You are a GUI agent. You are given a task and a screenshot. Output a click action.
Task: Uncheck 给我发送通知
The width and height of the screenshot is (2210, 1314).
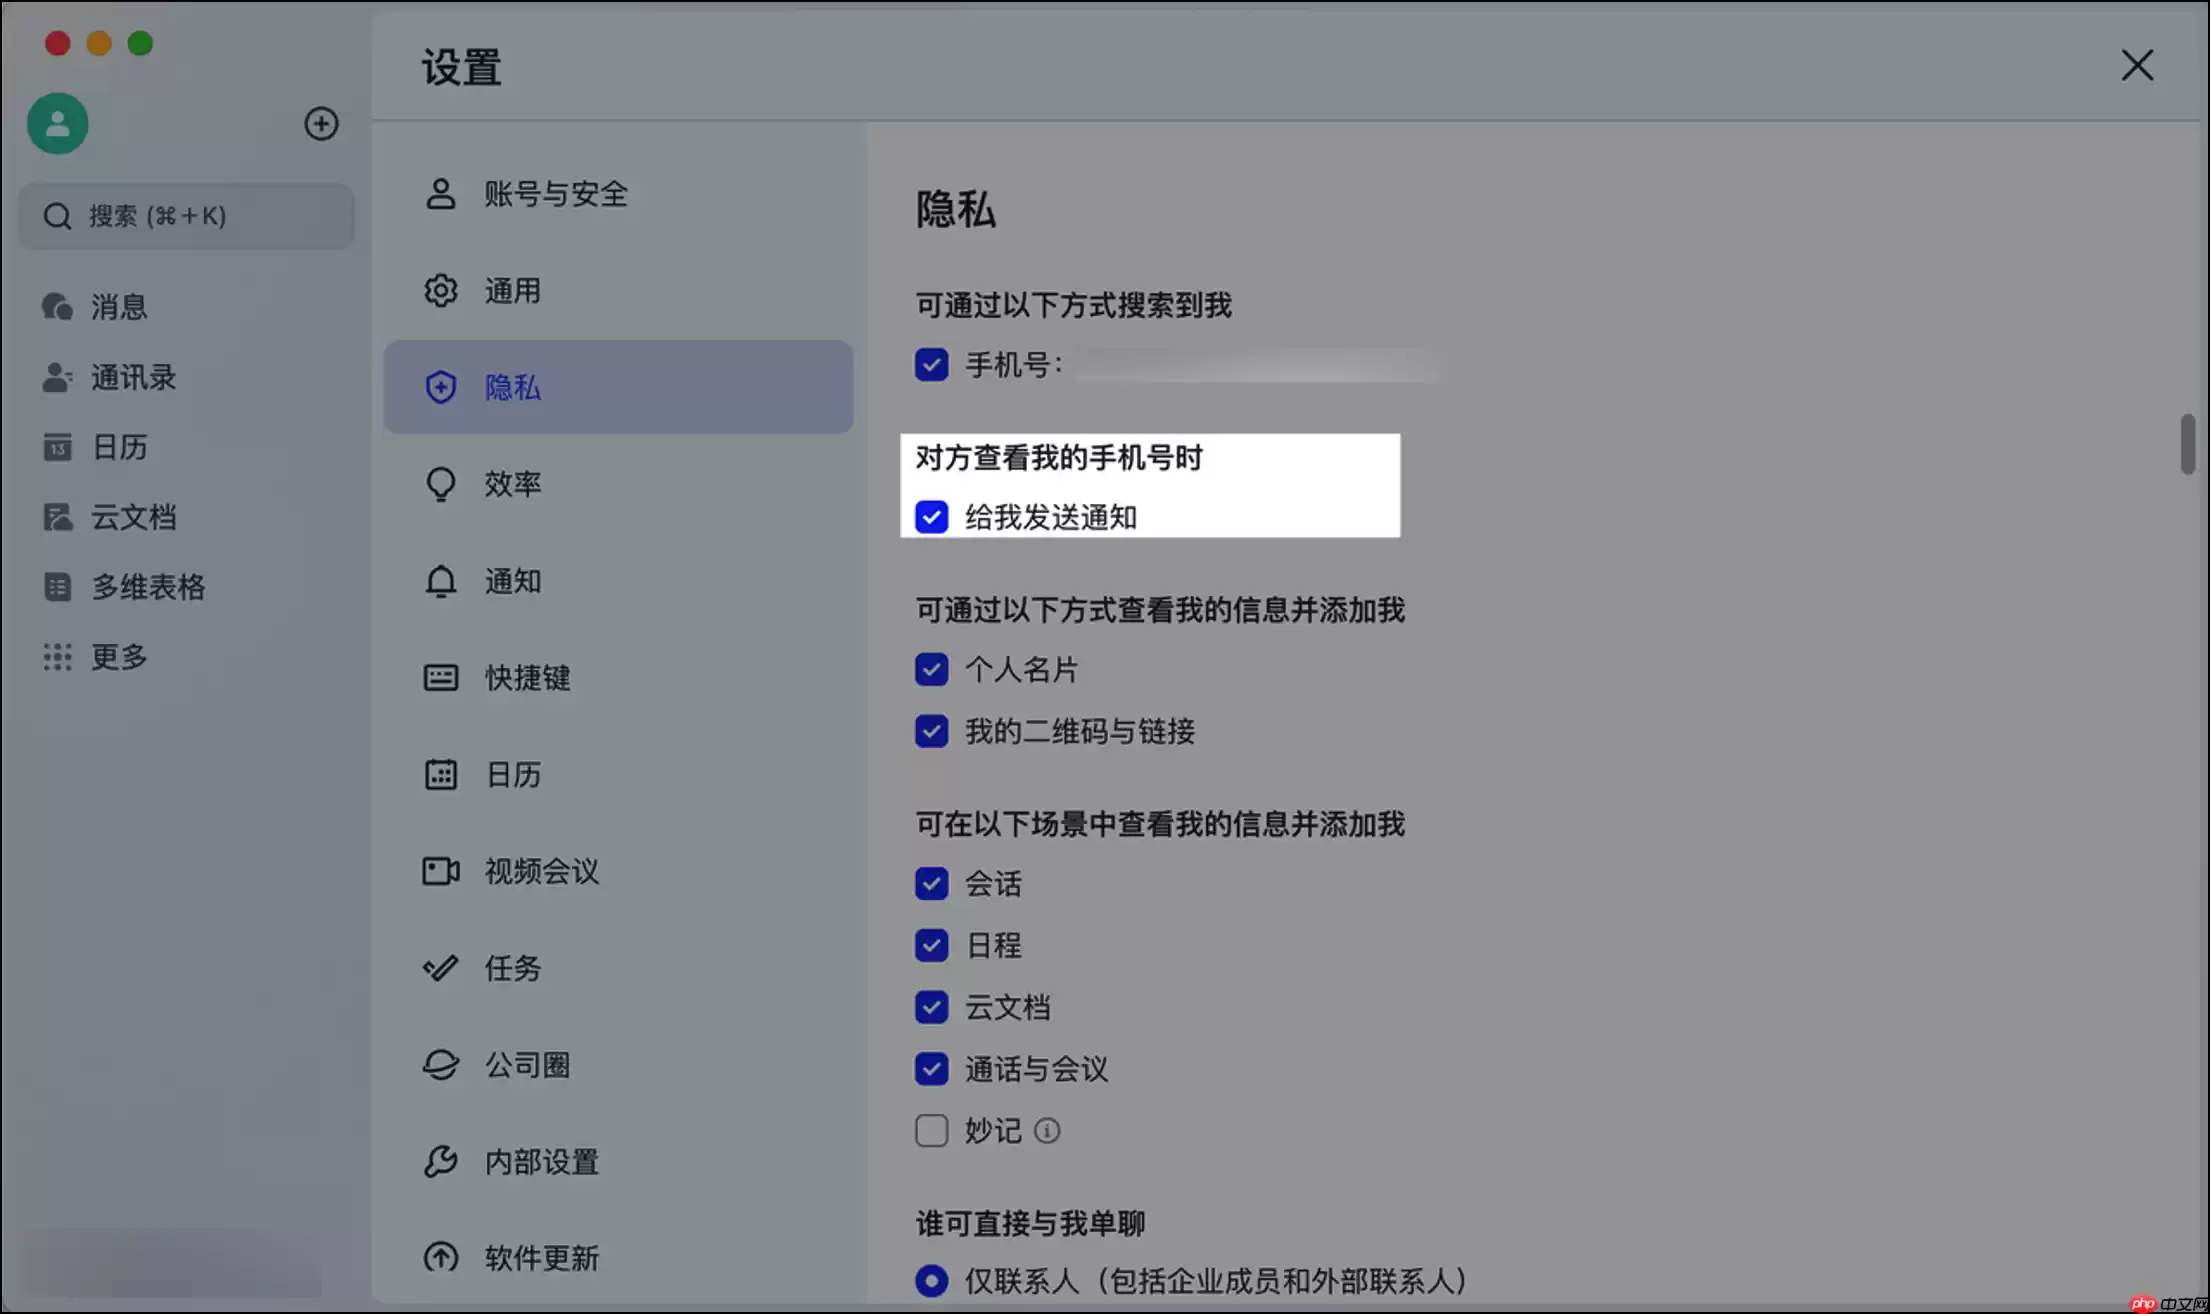[x=931, y=517]
